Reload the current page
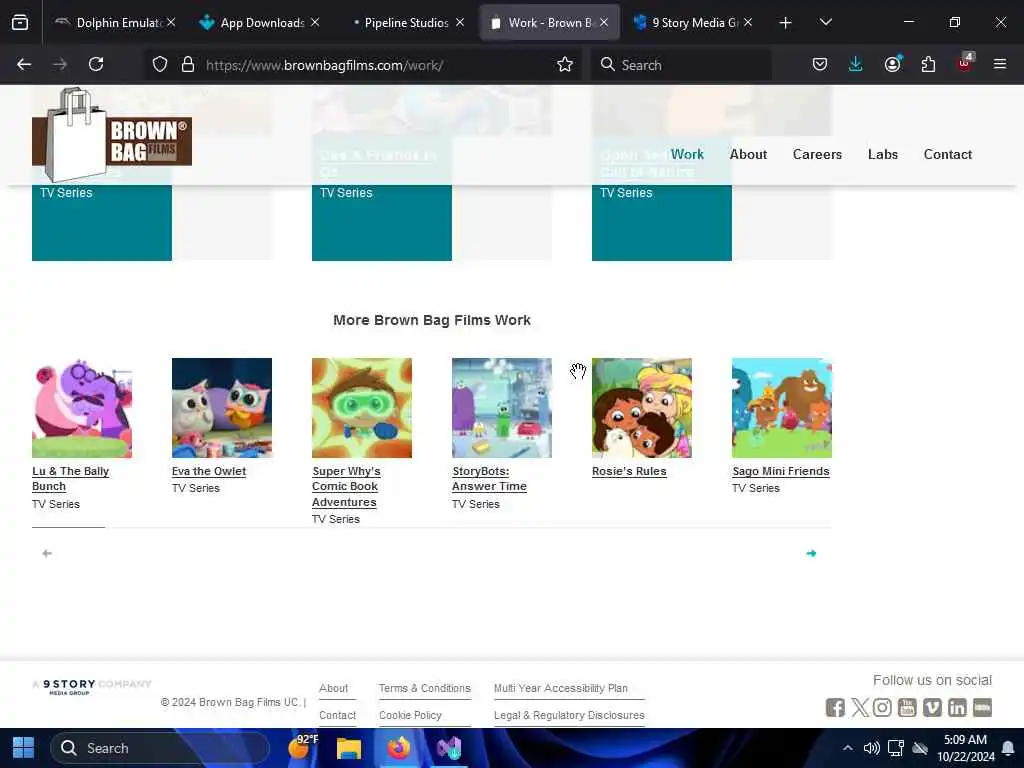 (96, 64)
